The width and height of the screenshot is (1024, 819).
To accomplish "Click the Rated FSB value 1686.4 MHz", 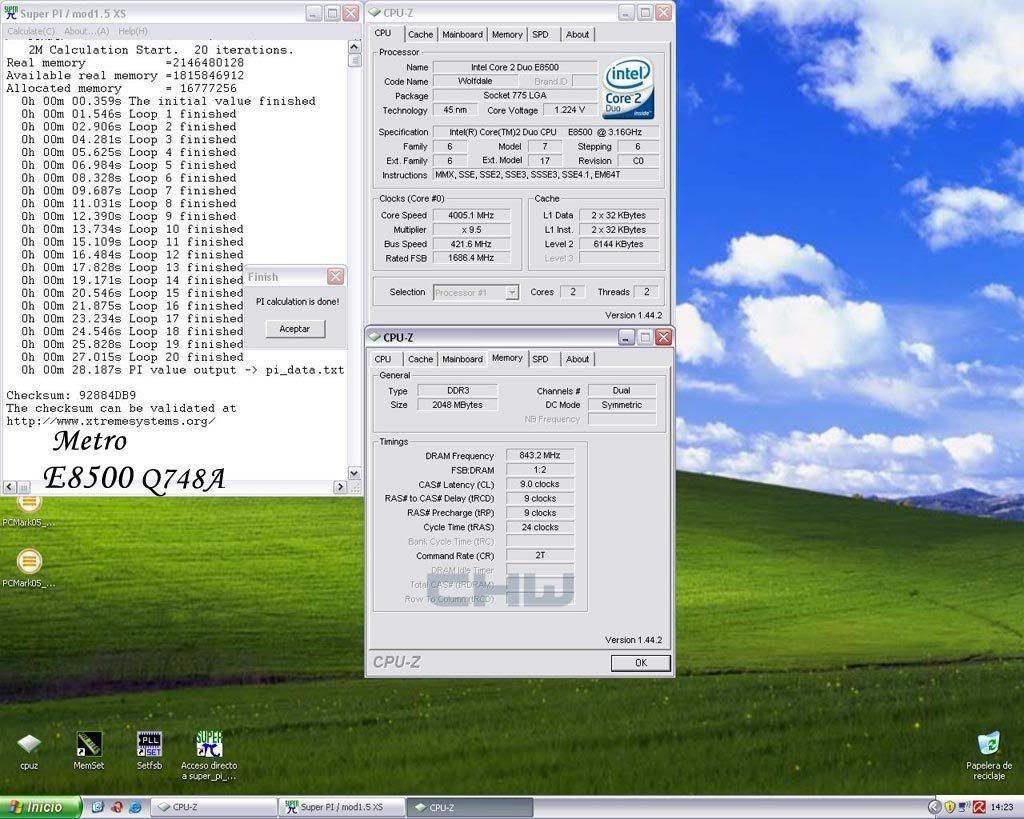I will (472, 258).
